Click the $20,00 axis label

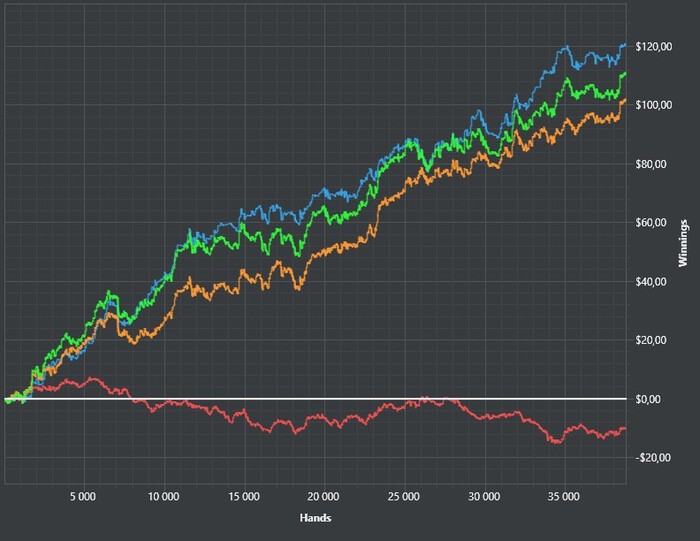click(651, 340)
